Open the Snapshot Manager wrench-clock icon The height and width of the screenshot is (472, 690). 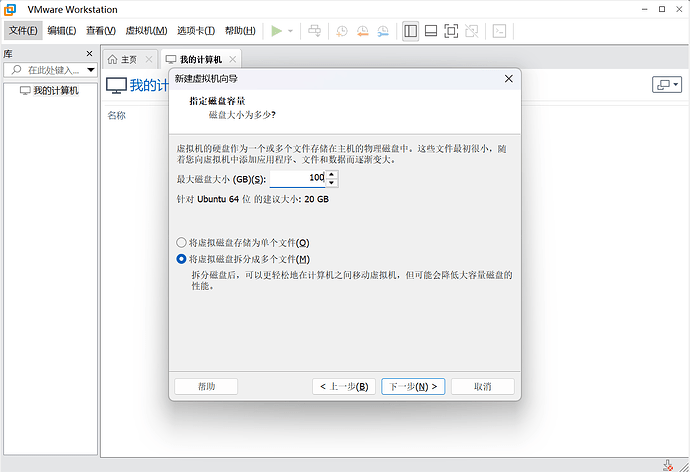(x=383, y=31)
